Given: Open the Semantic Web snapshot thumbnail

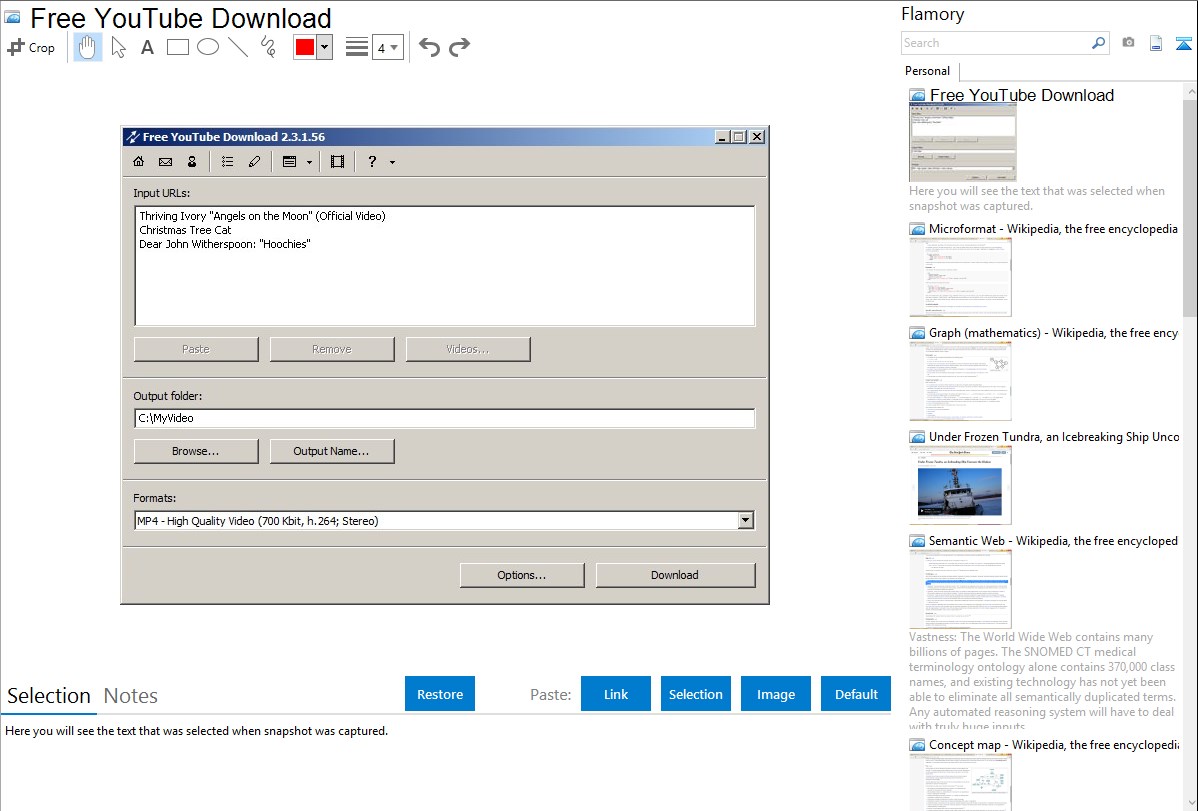Looking at the screenshot, I should 960,588.
